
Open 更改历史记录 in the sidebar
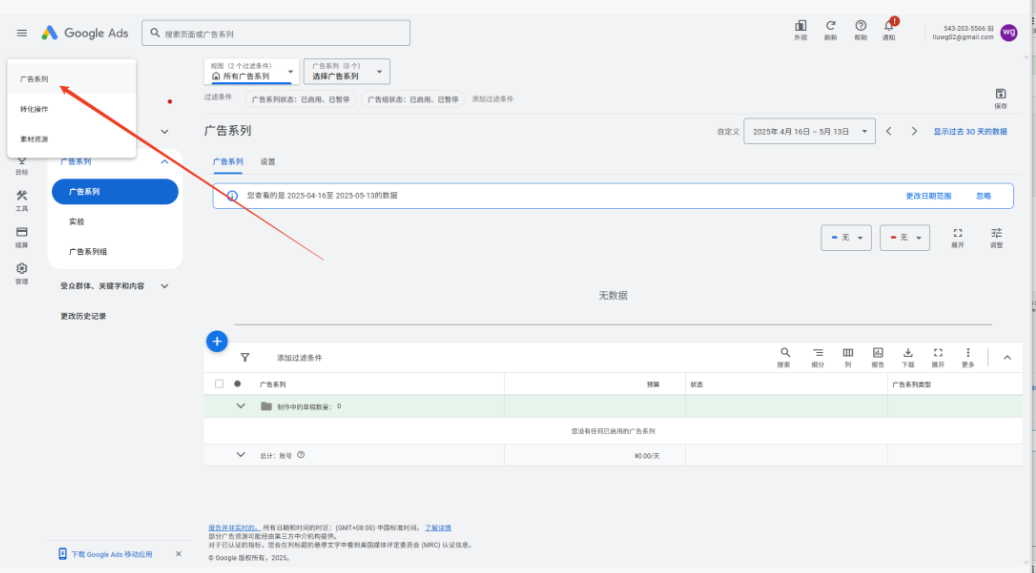pyautogui.click(x=83, y=317)
